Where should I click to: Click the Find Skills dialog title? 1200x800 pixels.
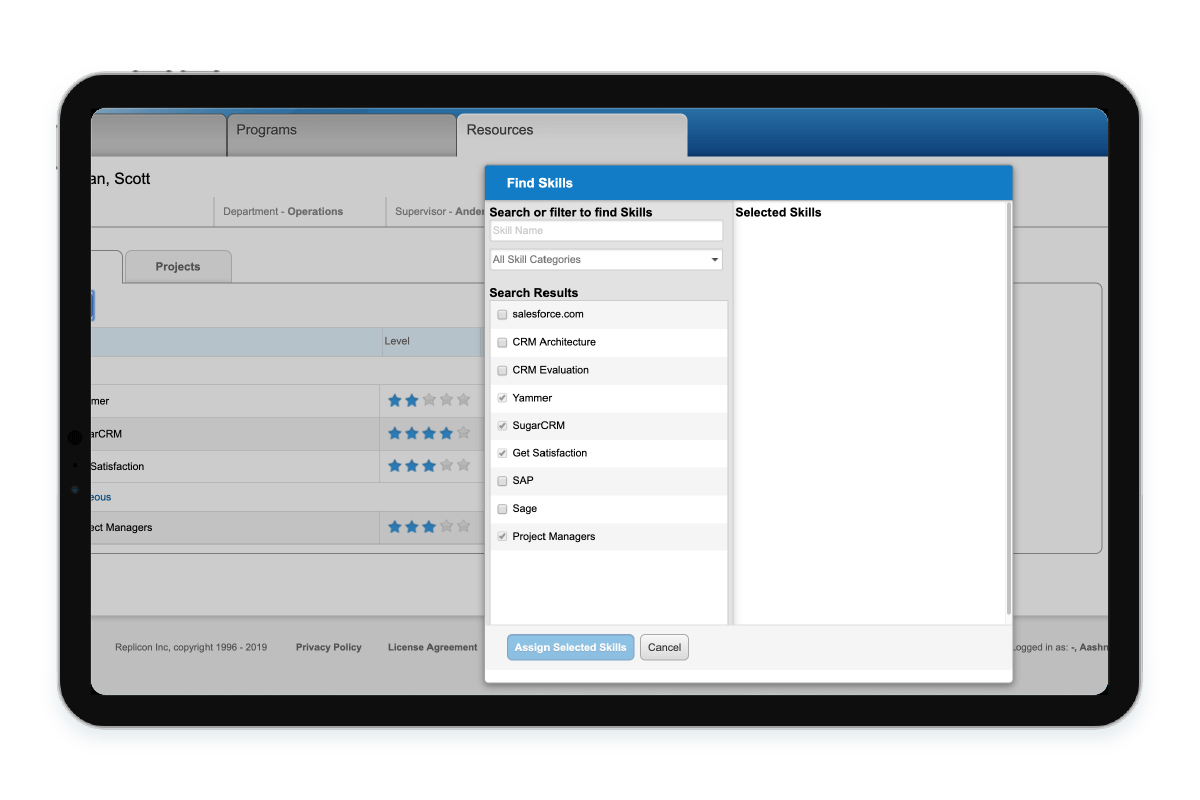[x=540, y=183]
